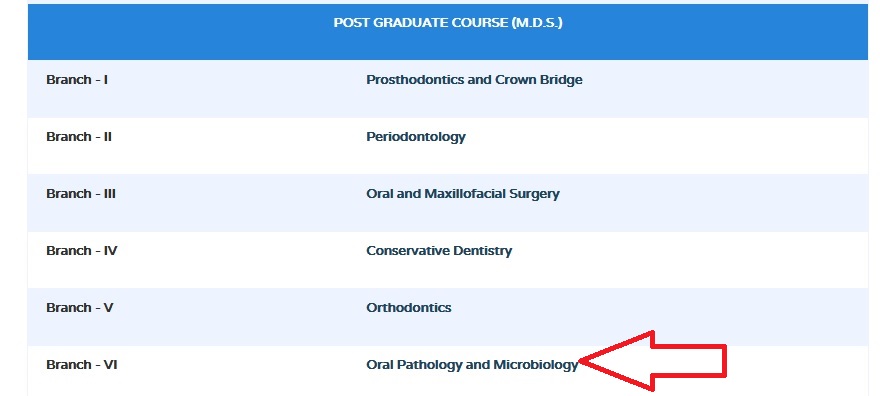Click Branch - I label

tap(77, 80)
